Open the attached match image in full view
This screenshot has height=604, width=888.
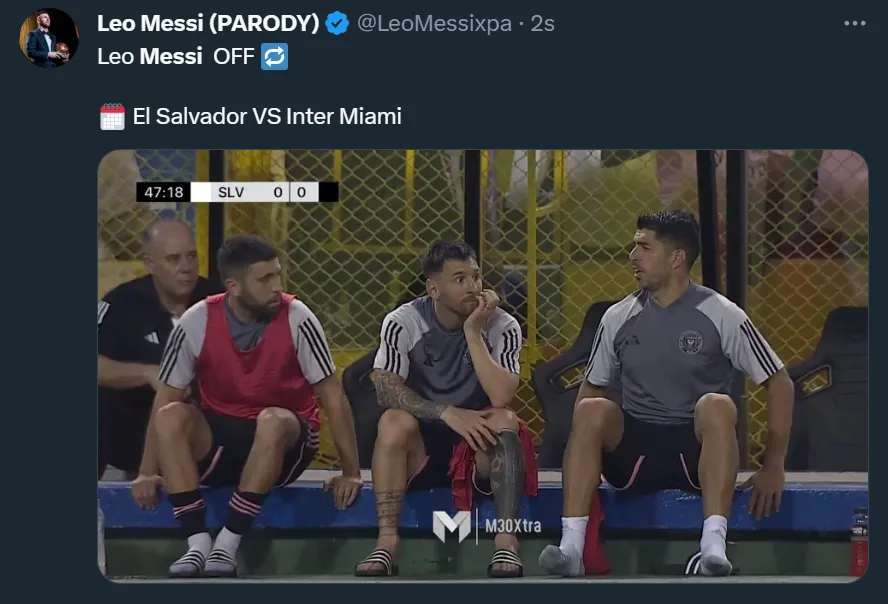pyautogui.click(x=483, y=366)
